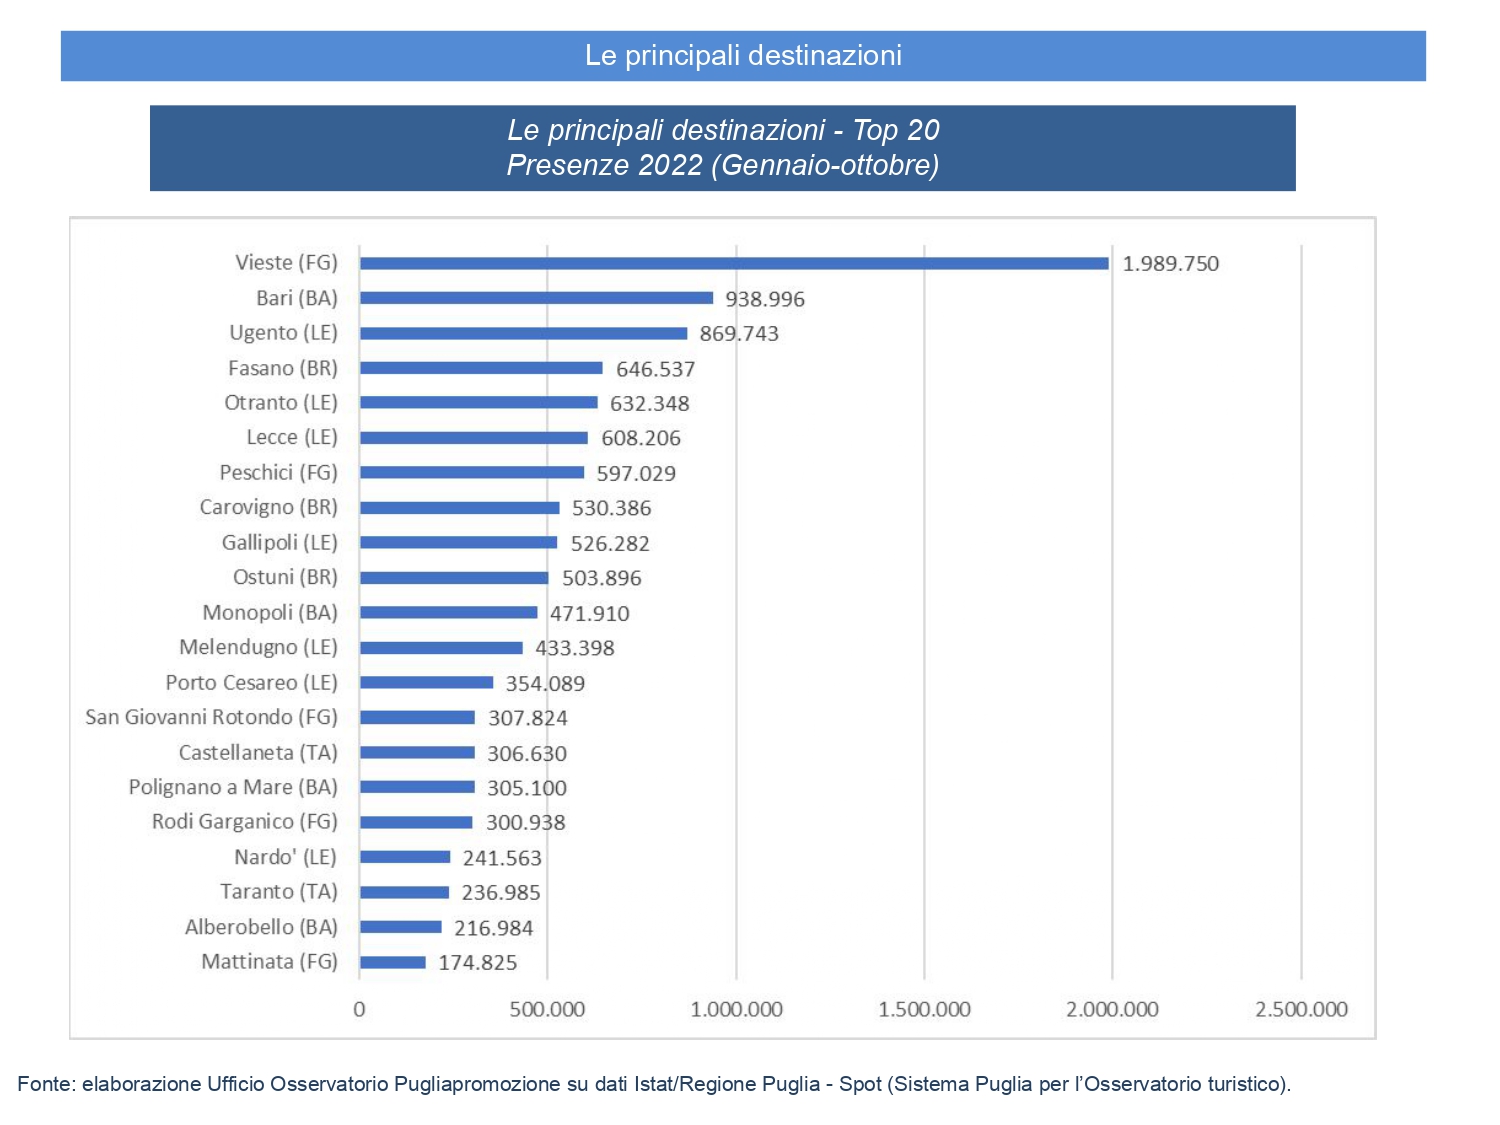This screenshot has width=1500, height=1125.
Task: Click the 'Le principali destinazioni' top header banner
Action: click(743, 56)
